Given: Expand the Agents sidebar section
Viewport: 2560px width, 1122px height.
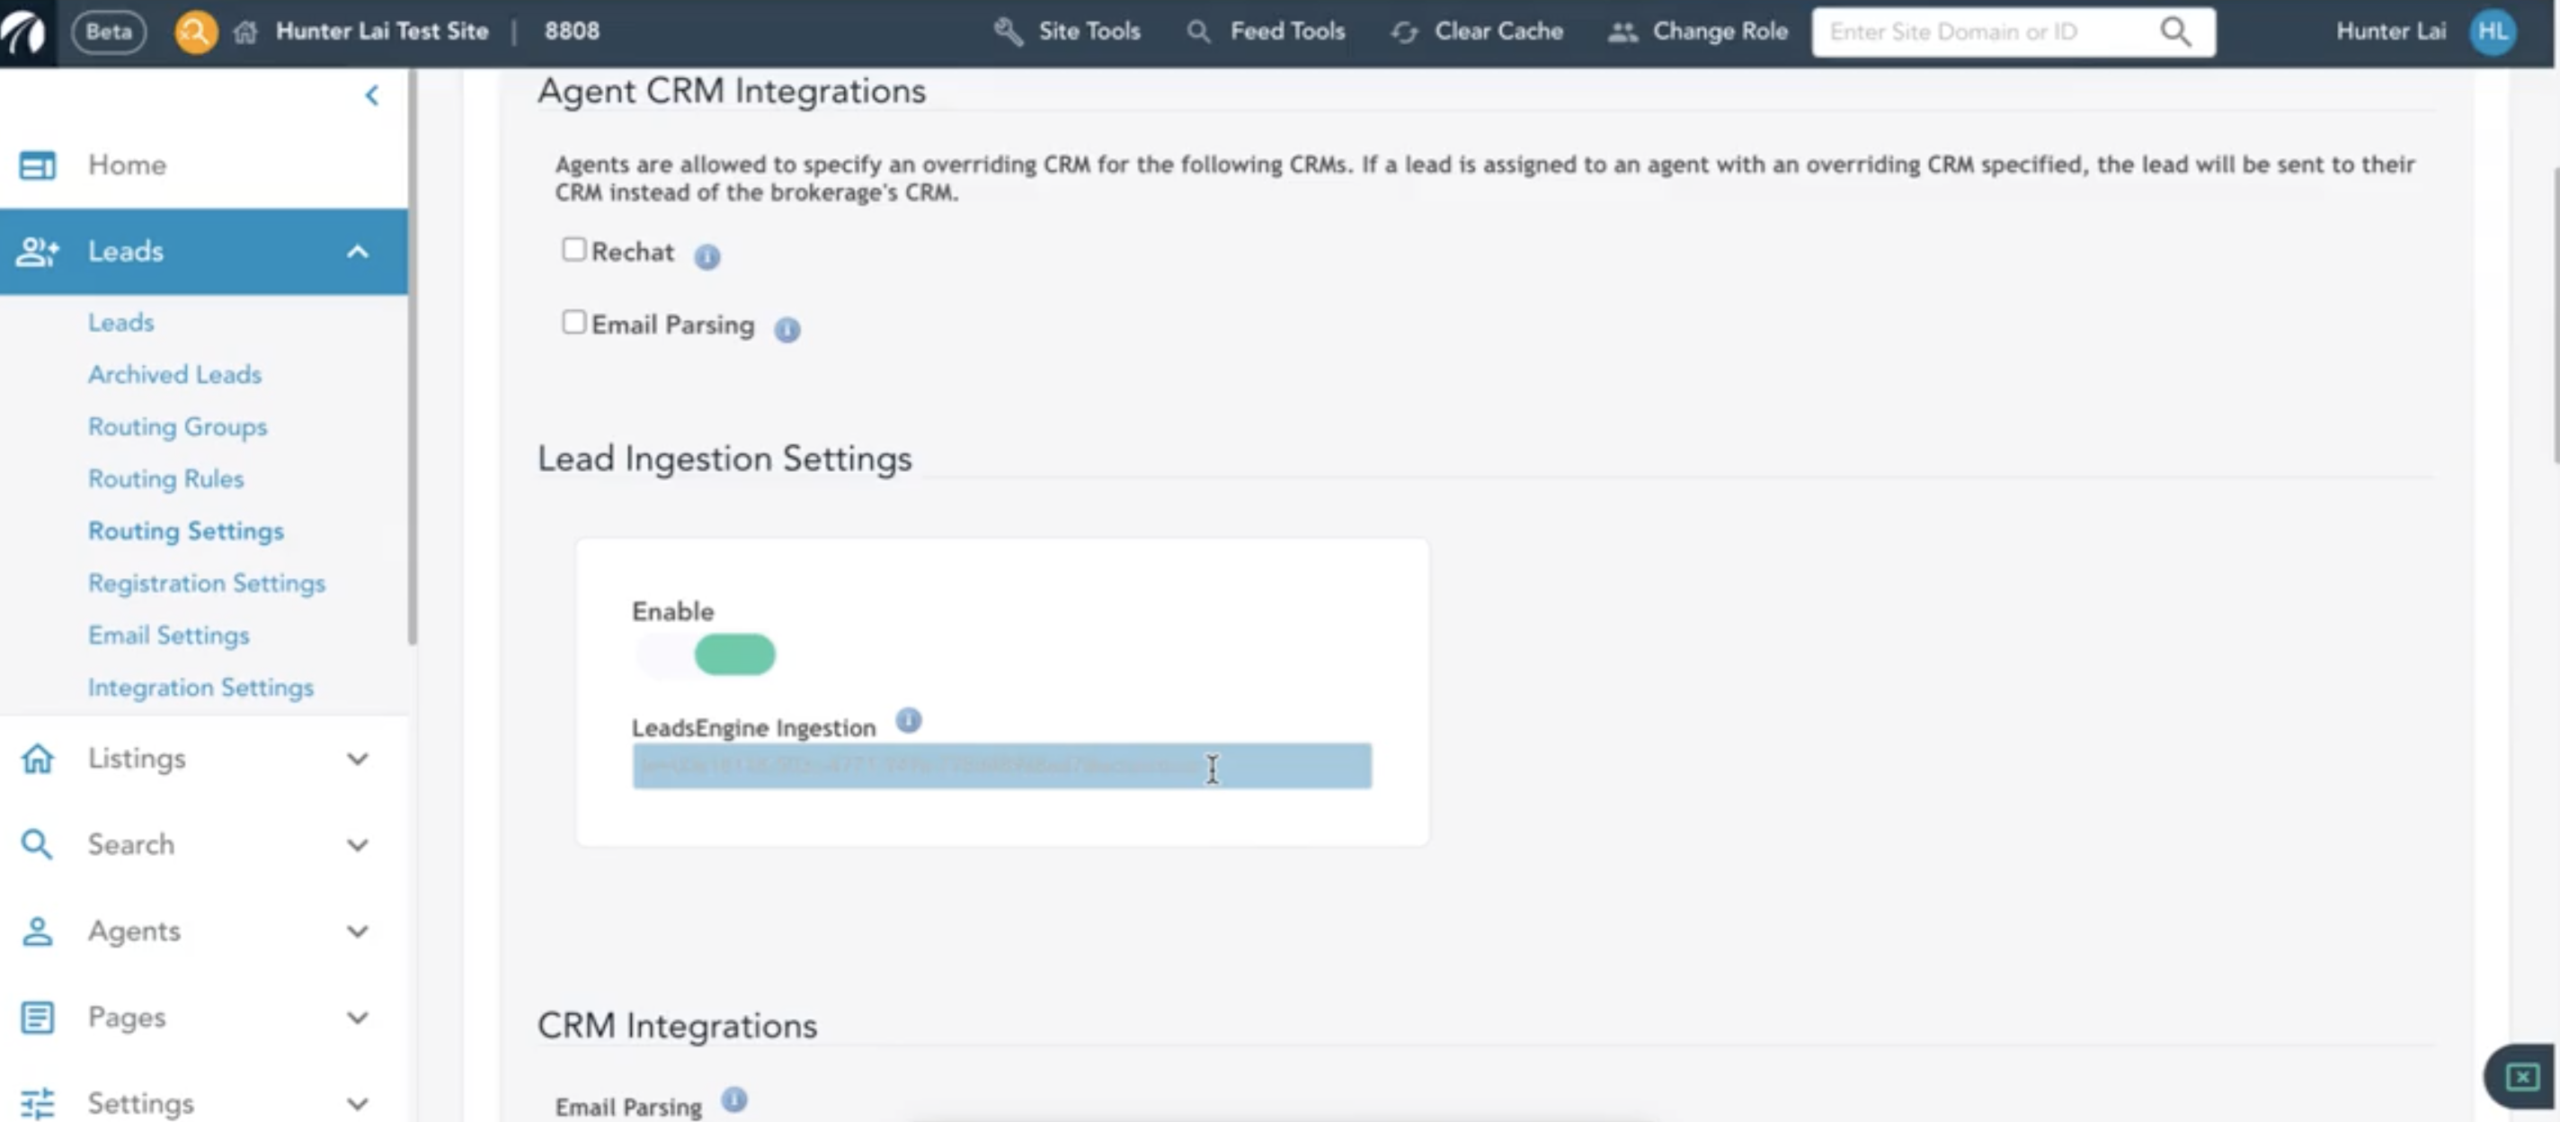Looking at the screenshot, I should [x=357, y=931].
